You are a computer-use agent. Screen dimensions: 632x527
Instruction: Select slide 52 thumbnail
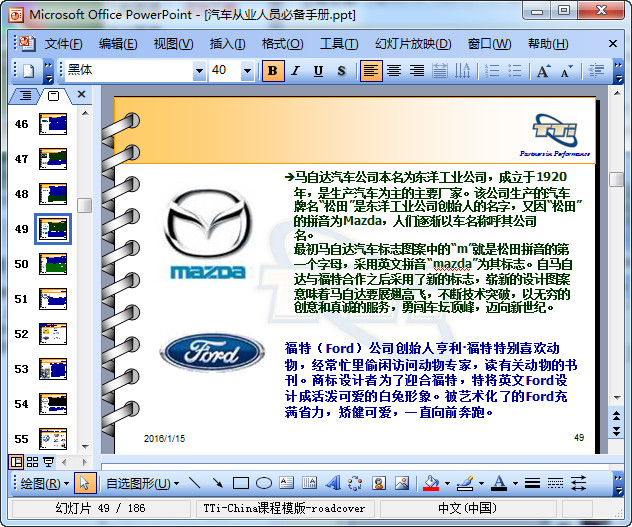point(53,334)
